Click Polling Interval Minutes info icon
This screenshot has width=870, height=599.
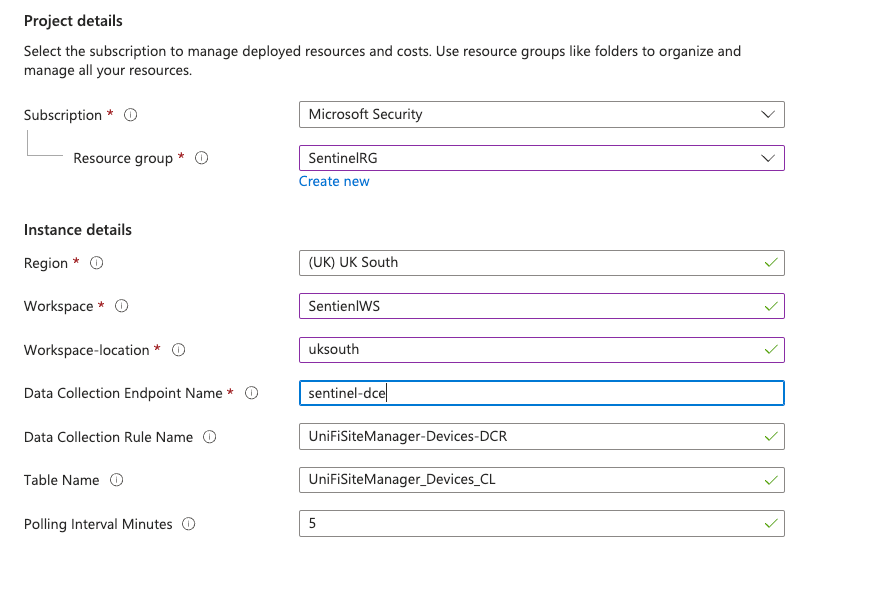(x=189, y=524)
